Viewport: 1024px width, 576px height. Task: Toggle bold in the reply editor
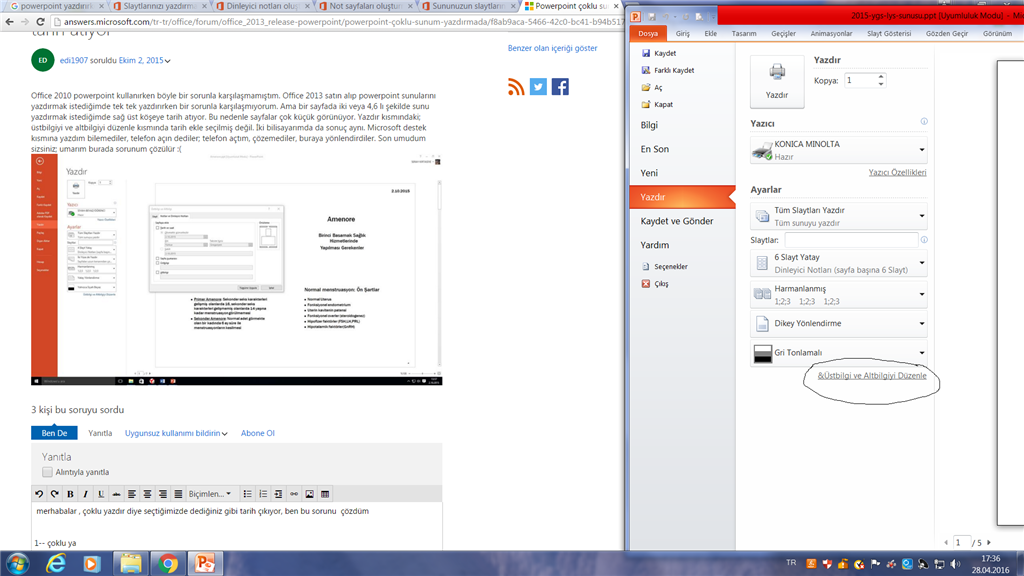(71, 494)
